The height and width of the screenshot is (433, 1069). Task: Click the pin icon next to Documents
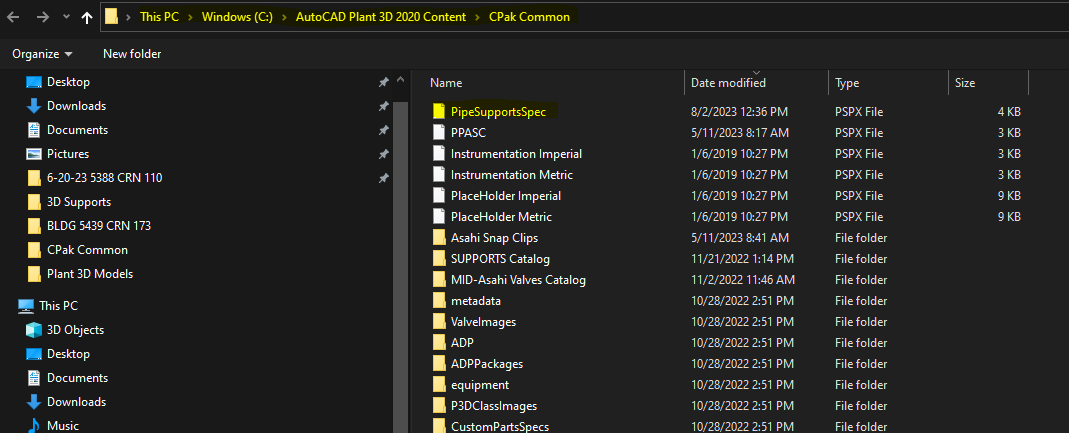point(384,130)
